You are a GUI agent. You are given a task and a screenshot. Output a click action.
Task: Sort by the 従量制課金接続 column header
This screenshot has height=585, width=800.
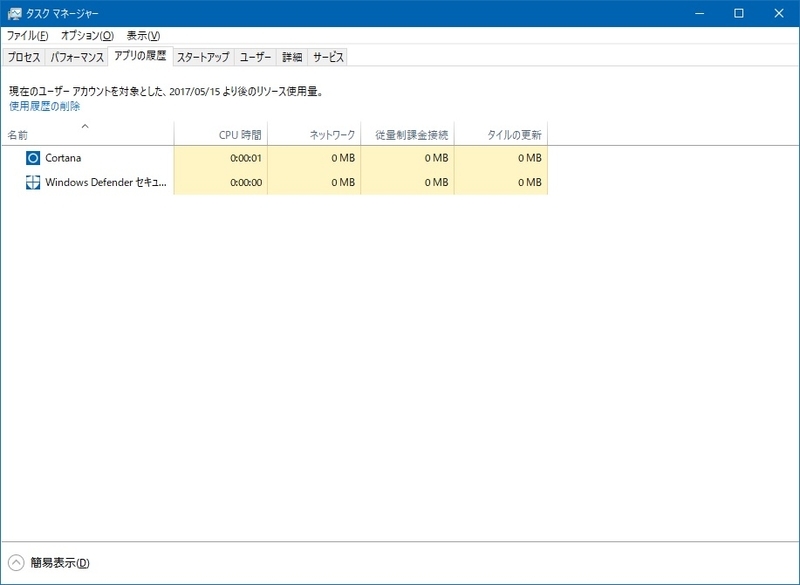point(408,134)
